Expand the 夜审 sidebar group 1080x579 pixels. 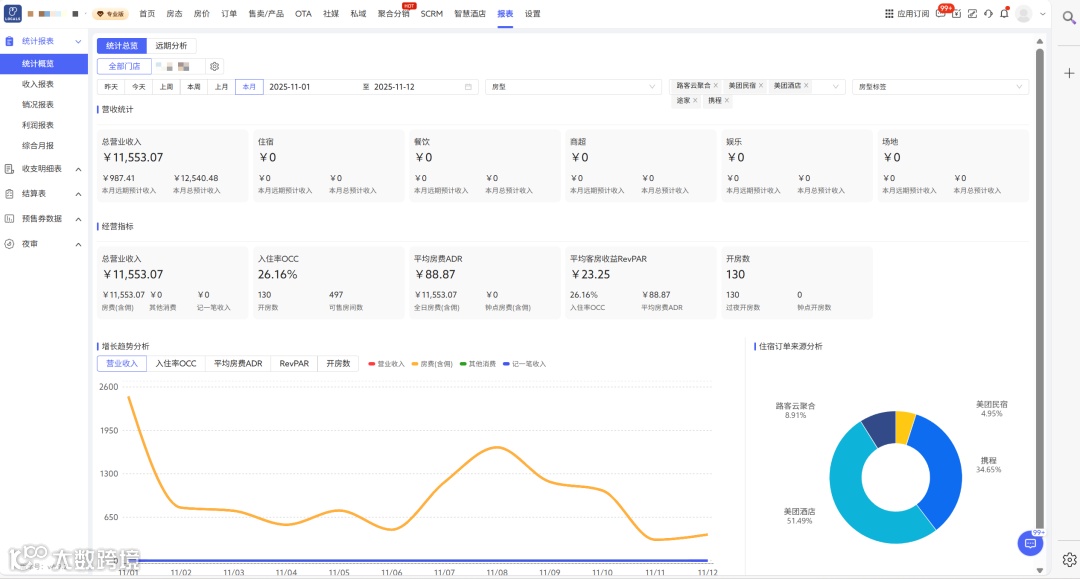point(78,244)
